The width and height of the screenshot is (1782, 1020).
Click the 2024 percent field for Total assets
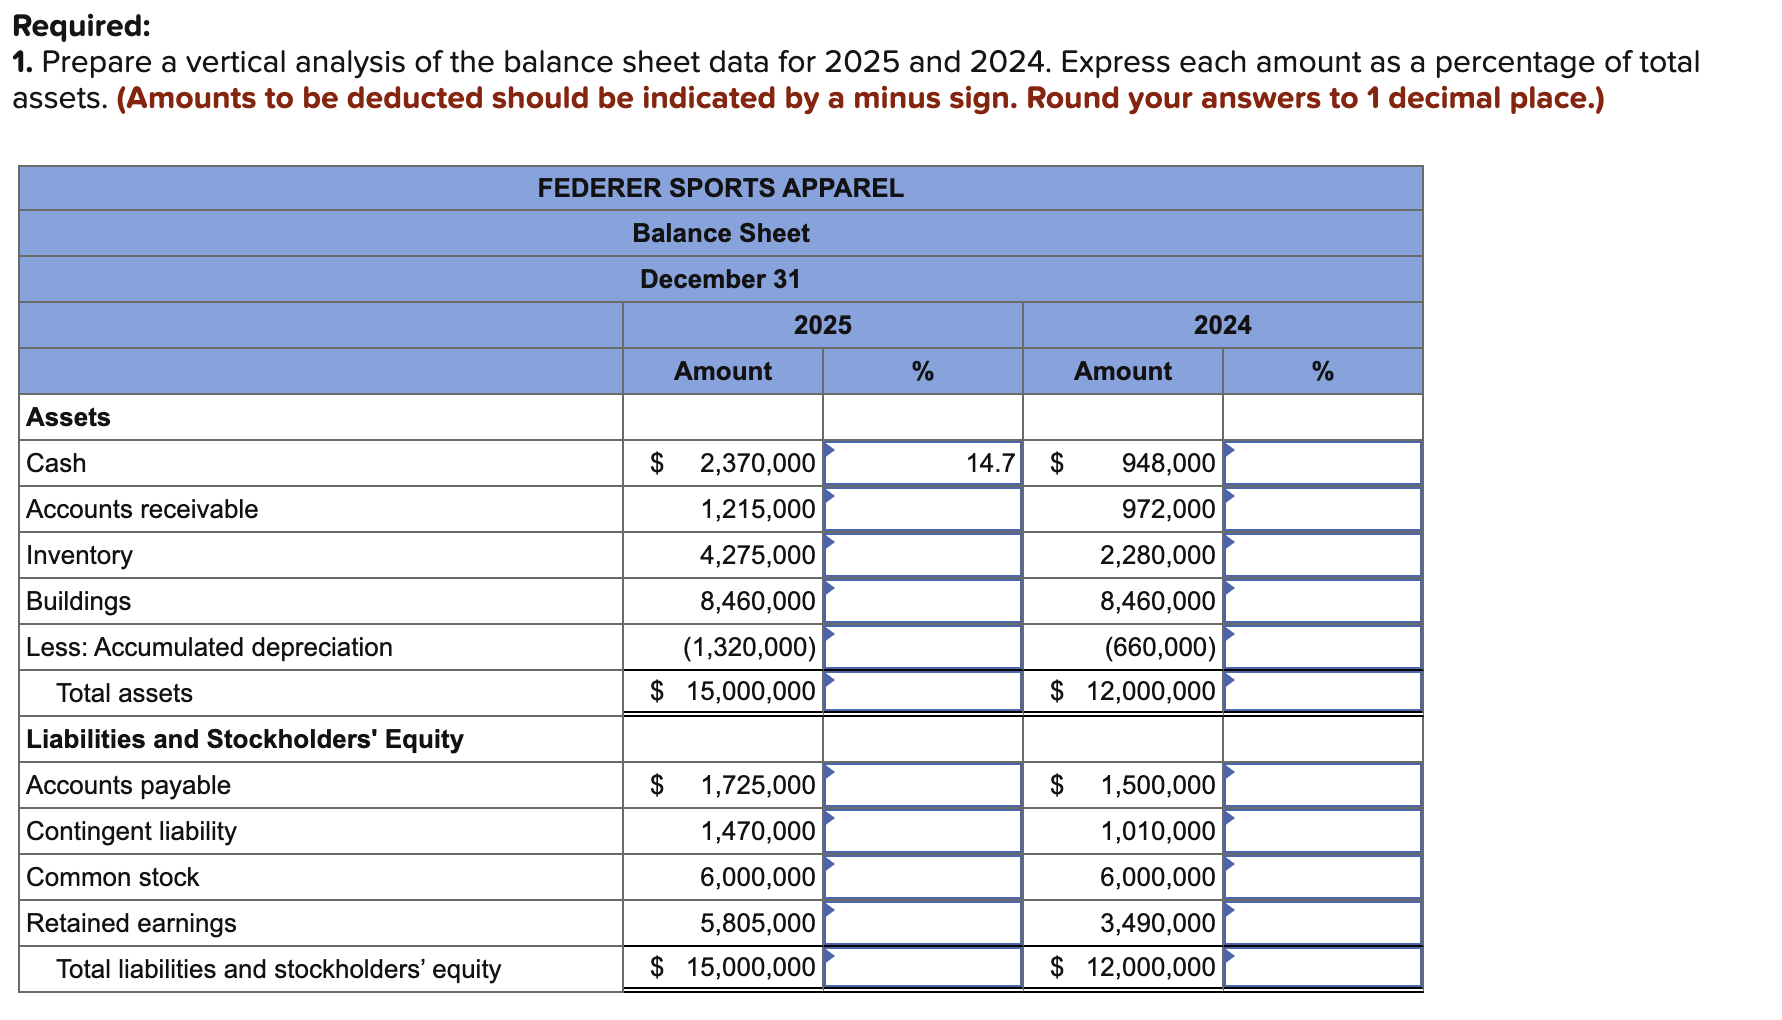(x=1323, y=691)
